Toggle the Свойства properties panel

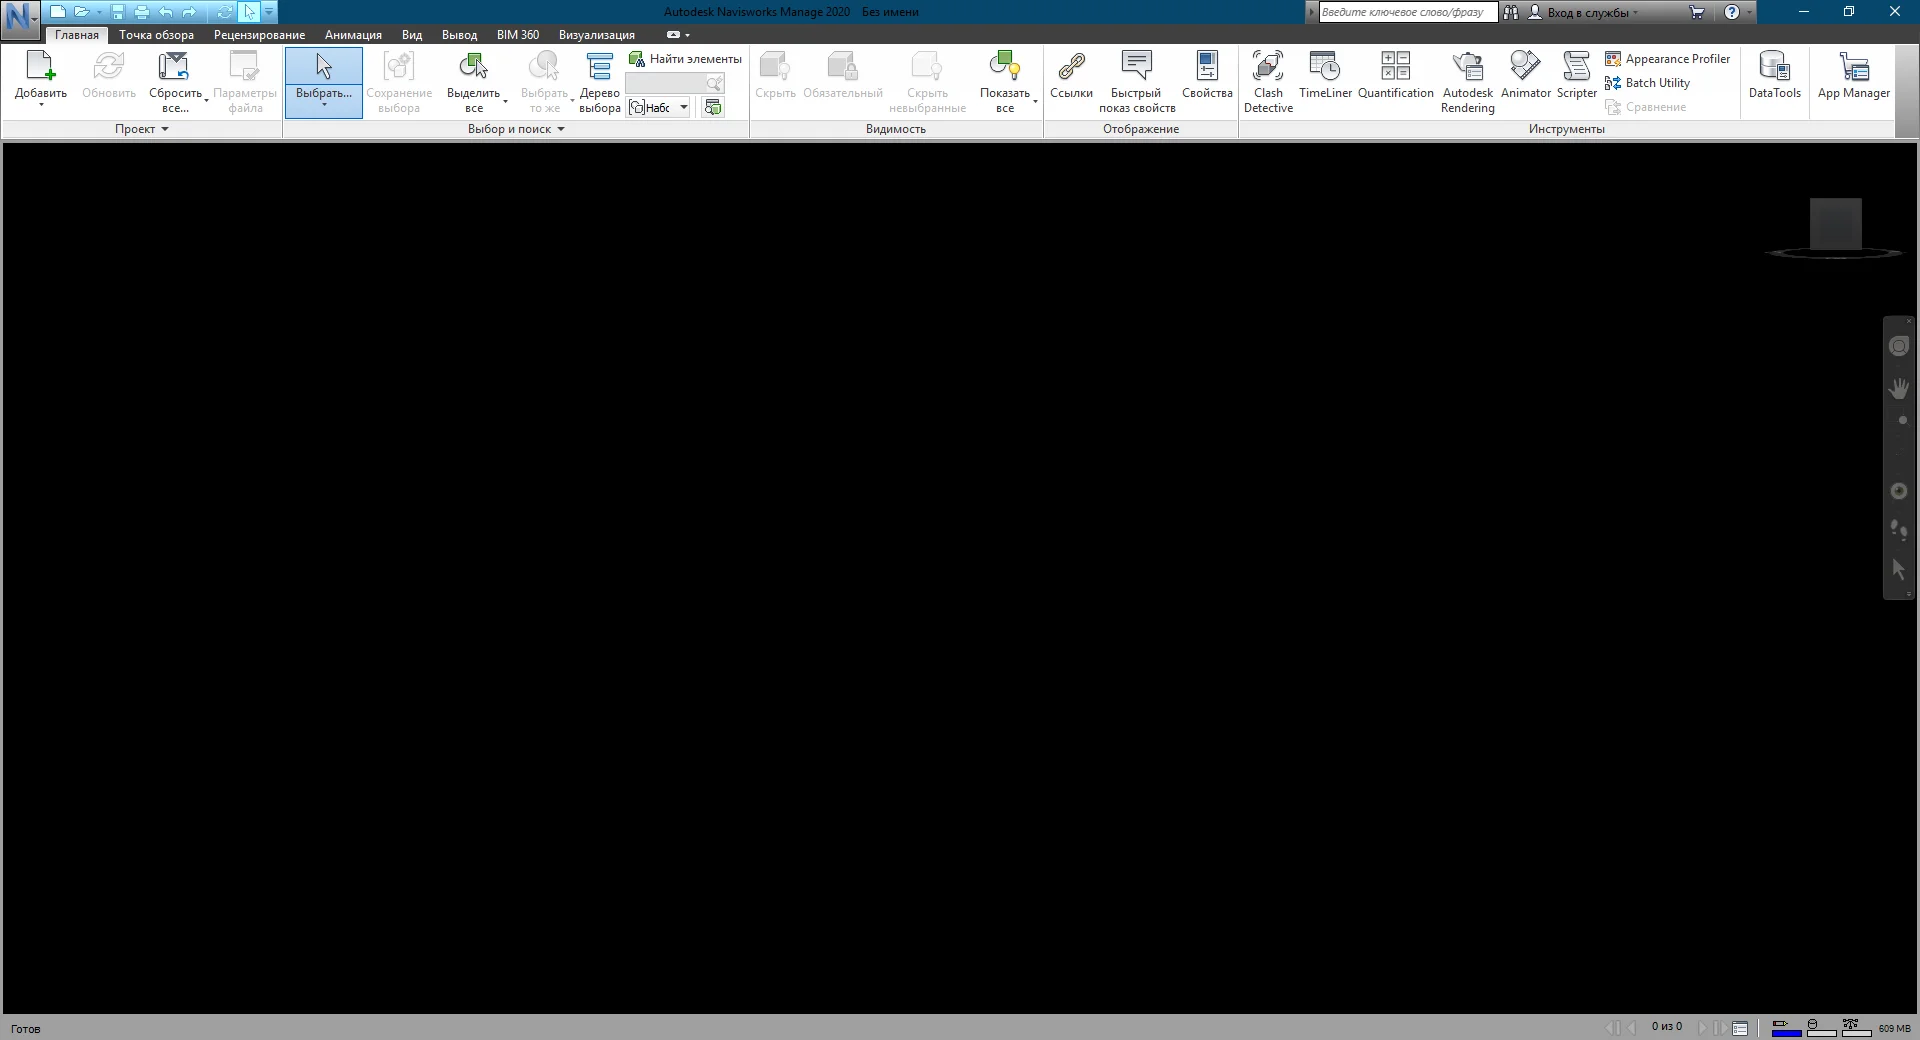(x=1207, y=76)
